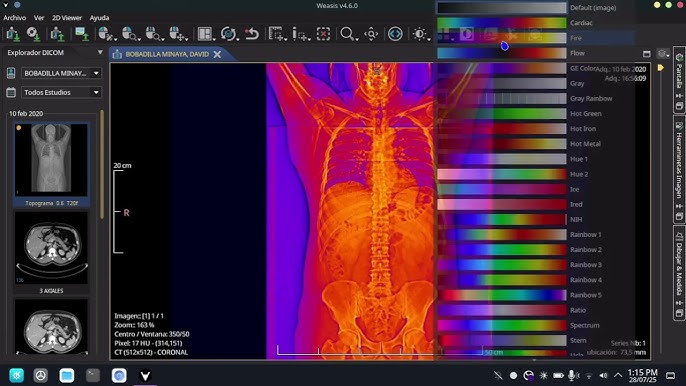Viewport: 686px width, 386px height.
Task: Choose the Flow color LUT
Action: click(x=536, y=53)
